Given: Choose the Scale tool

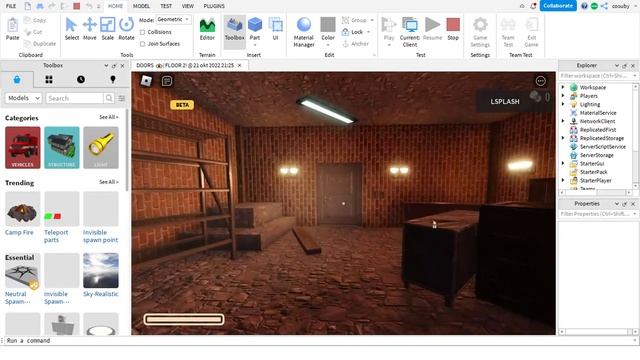Looking at the screenshot, I should (107, 29).
